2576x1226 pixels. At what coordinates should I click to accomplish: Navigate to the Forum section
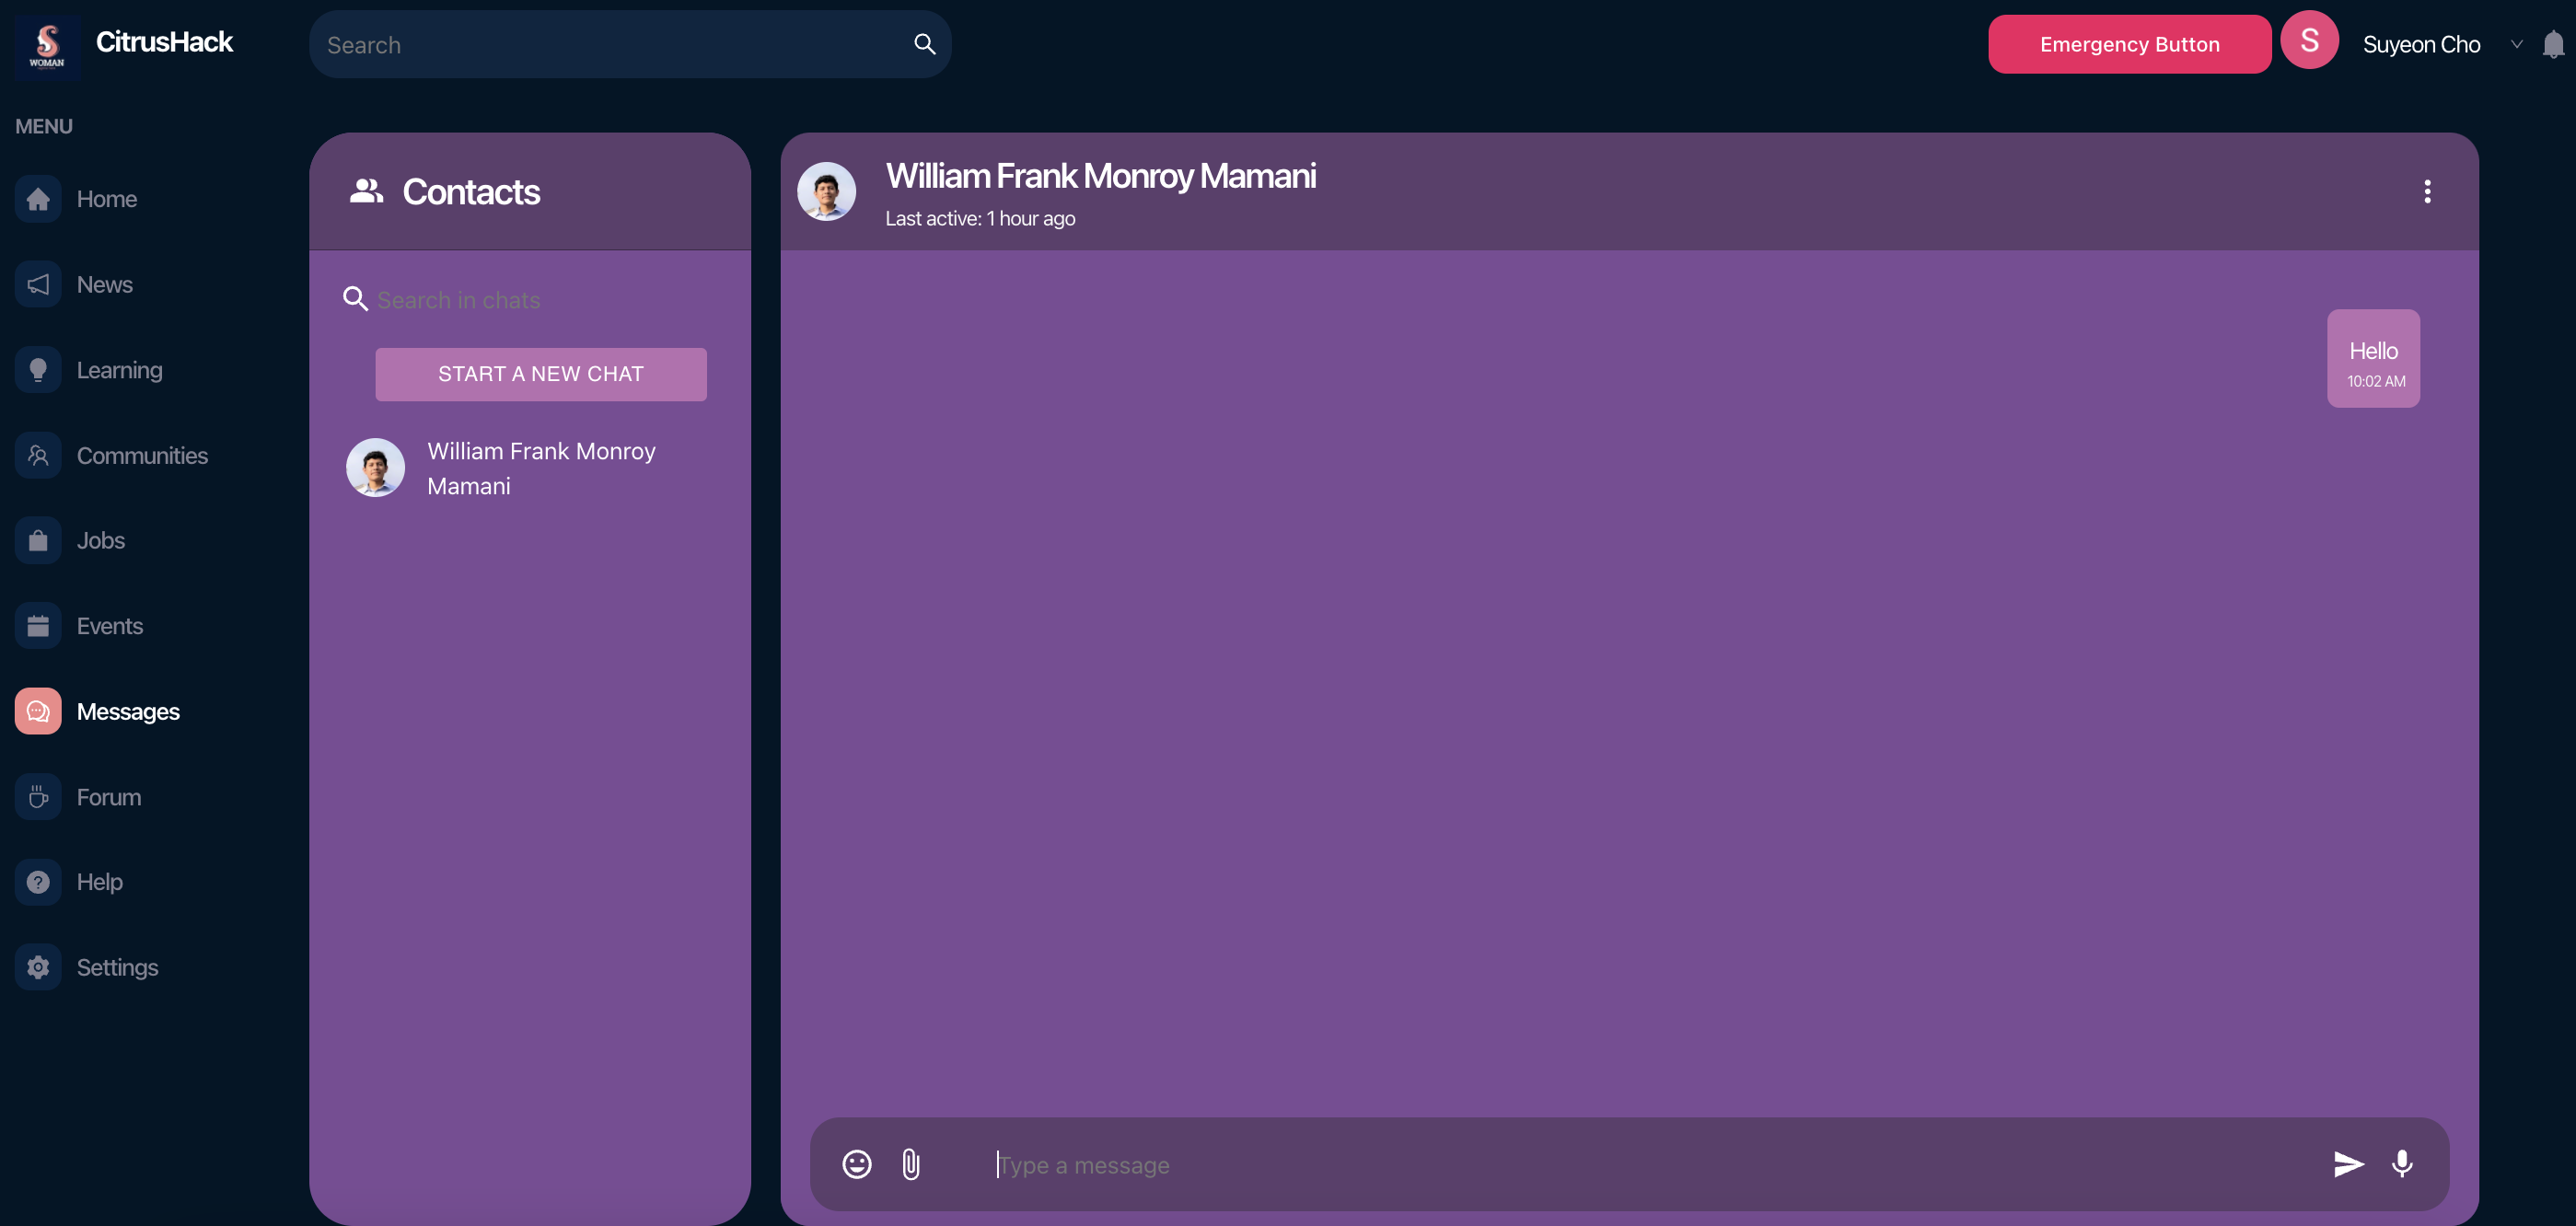click(x=108, y=797)
